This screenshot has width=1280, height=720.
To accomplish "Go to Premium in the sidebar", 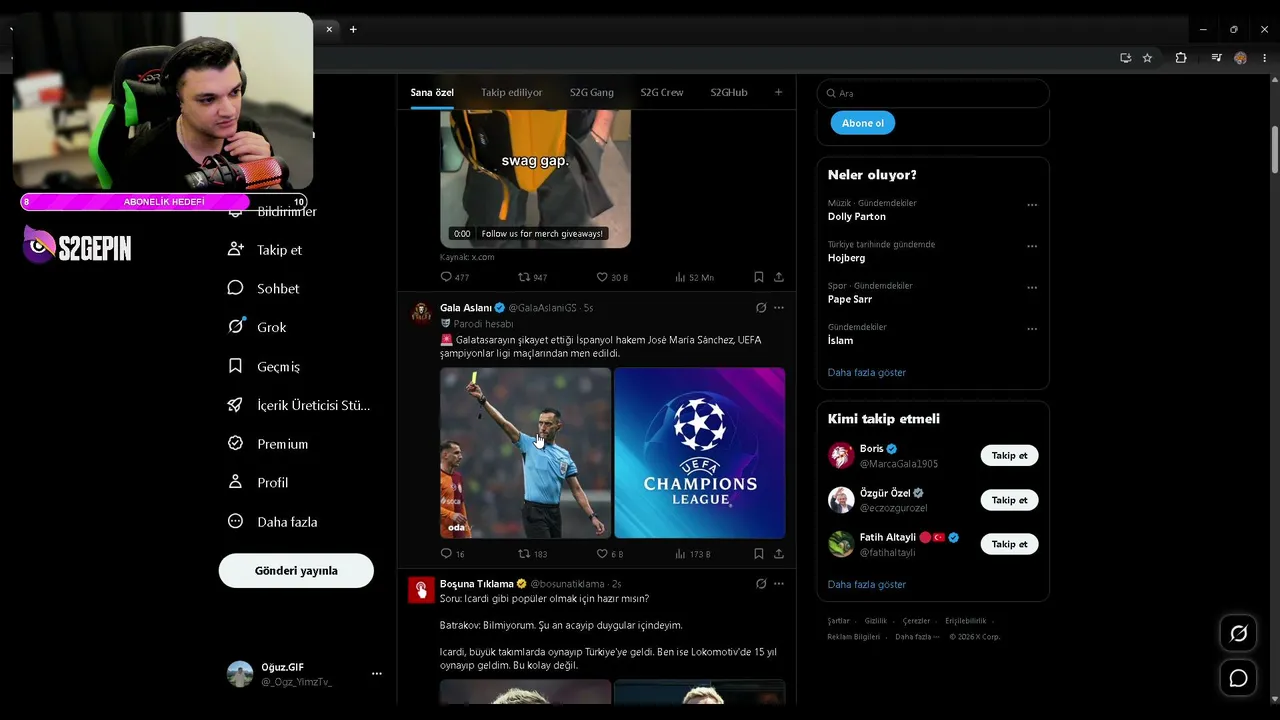I will 268,444.
